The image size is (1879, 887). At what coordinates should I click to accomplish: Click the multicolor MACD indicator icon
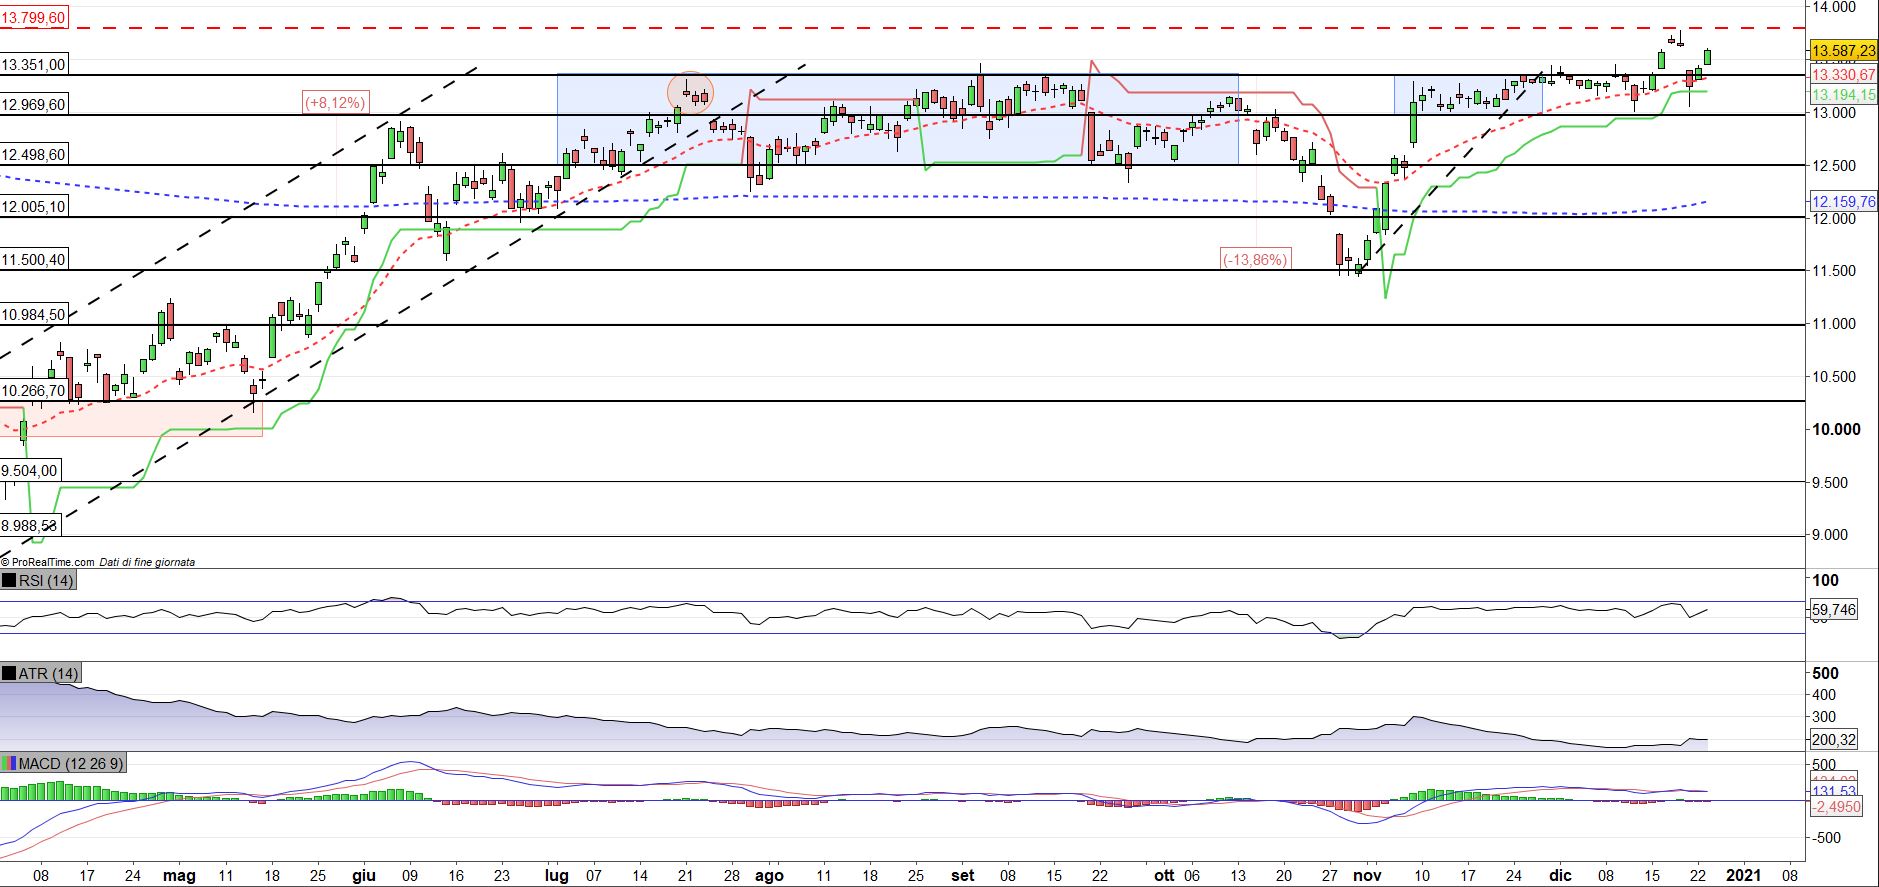[x=9, y=764]
